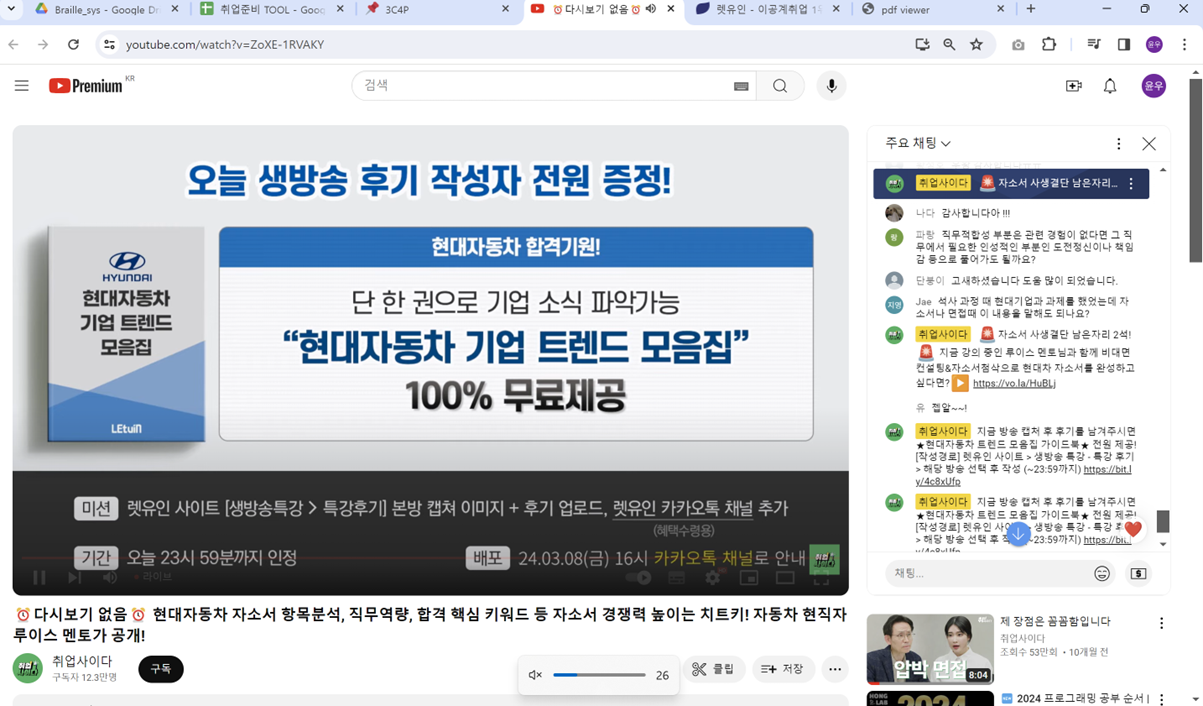Open the create video camera icon
The width and height of the screenshot is (1203, 706).
point(1073,86)
